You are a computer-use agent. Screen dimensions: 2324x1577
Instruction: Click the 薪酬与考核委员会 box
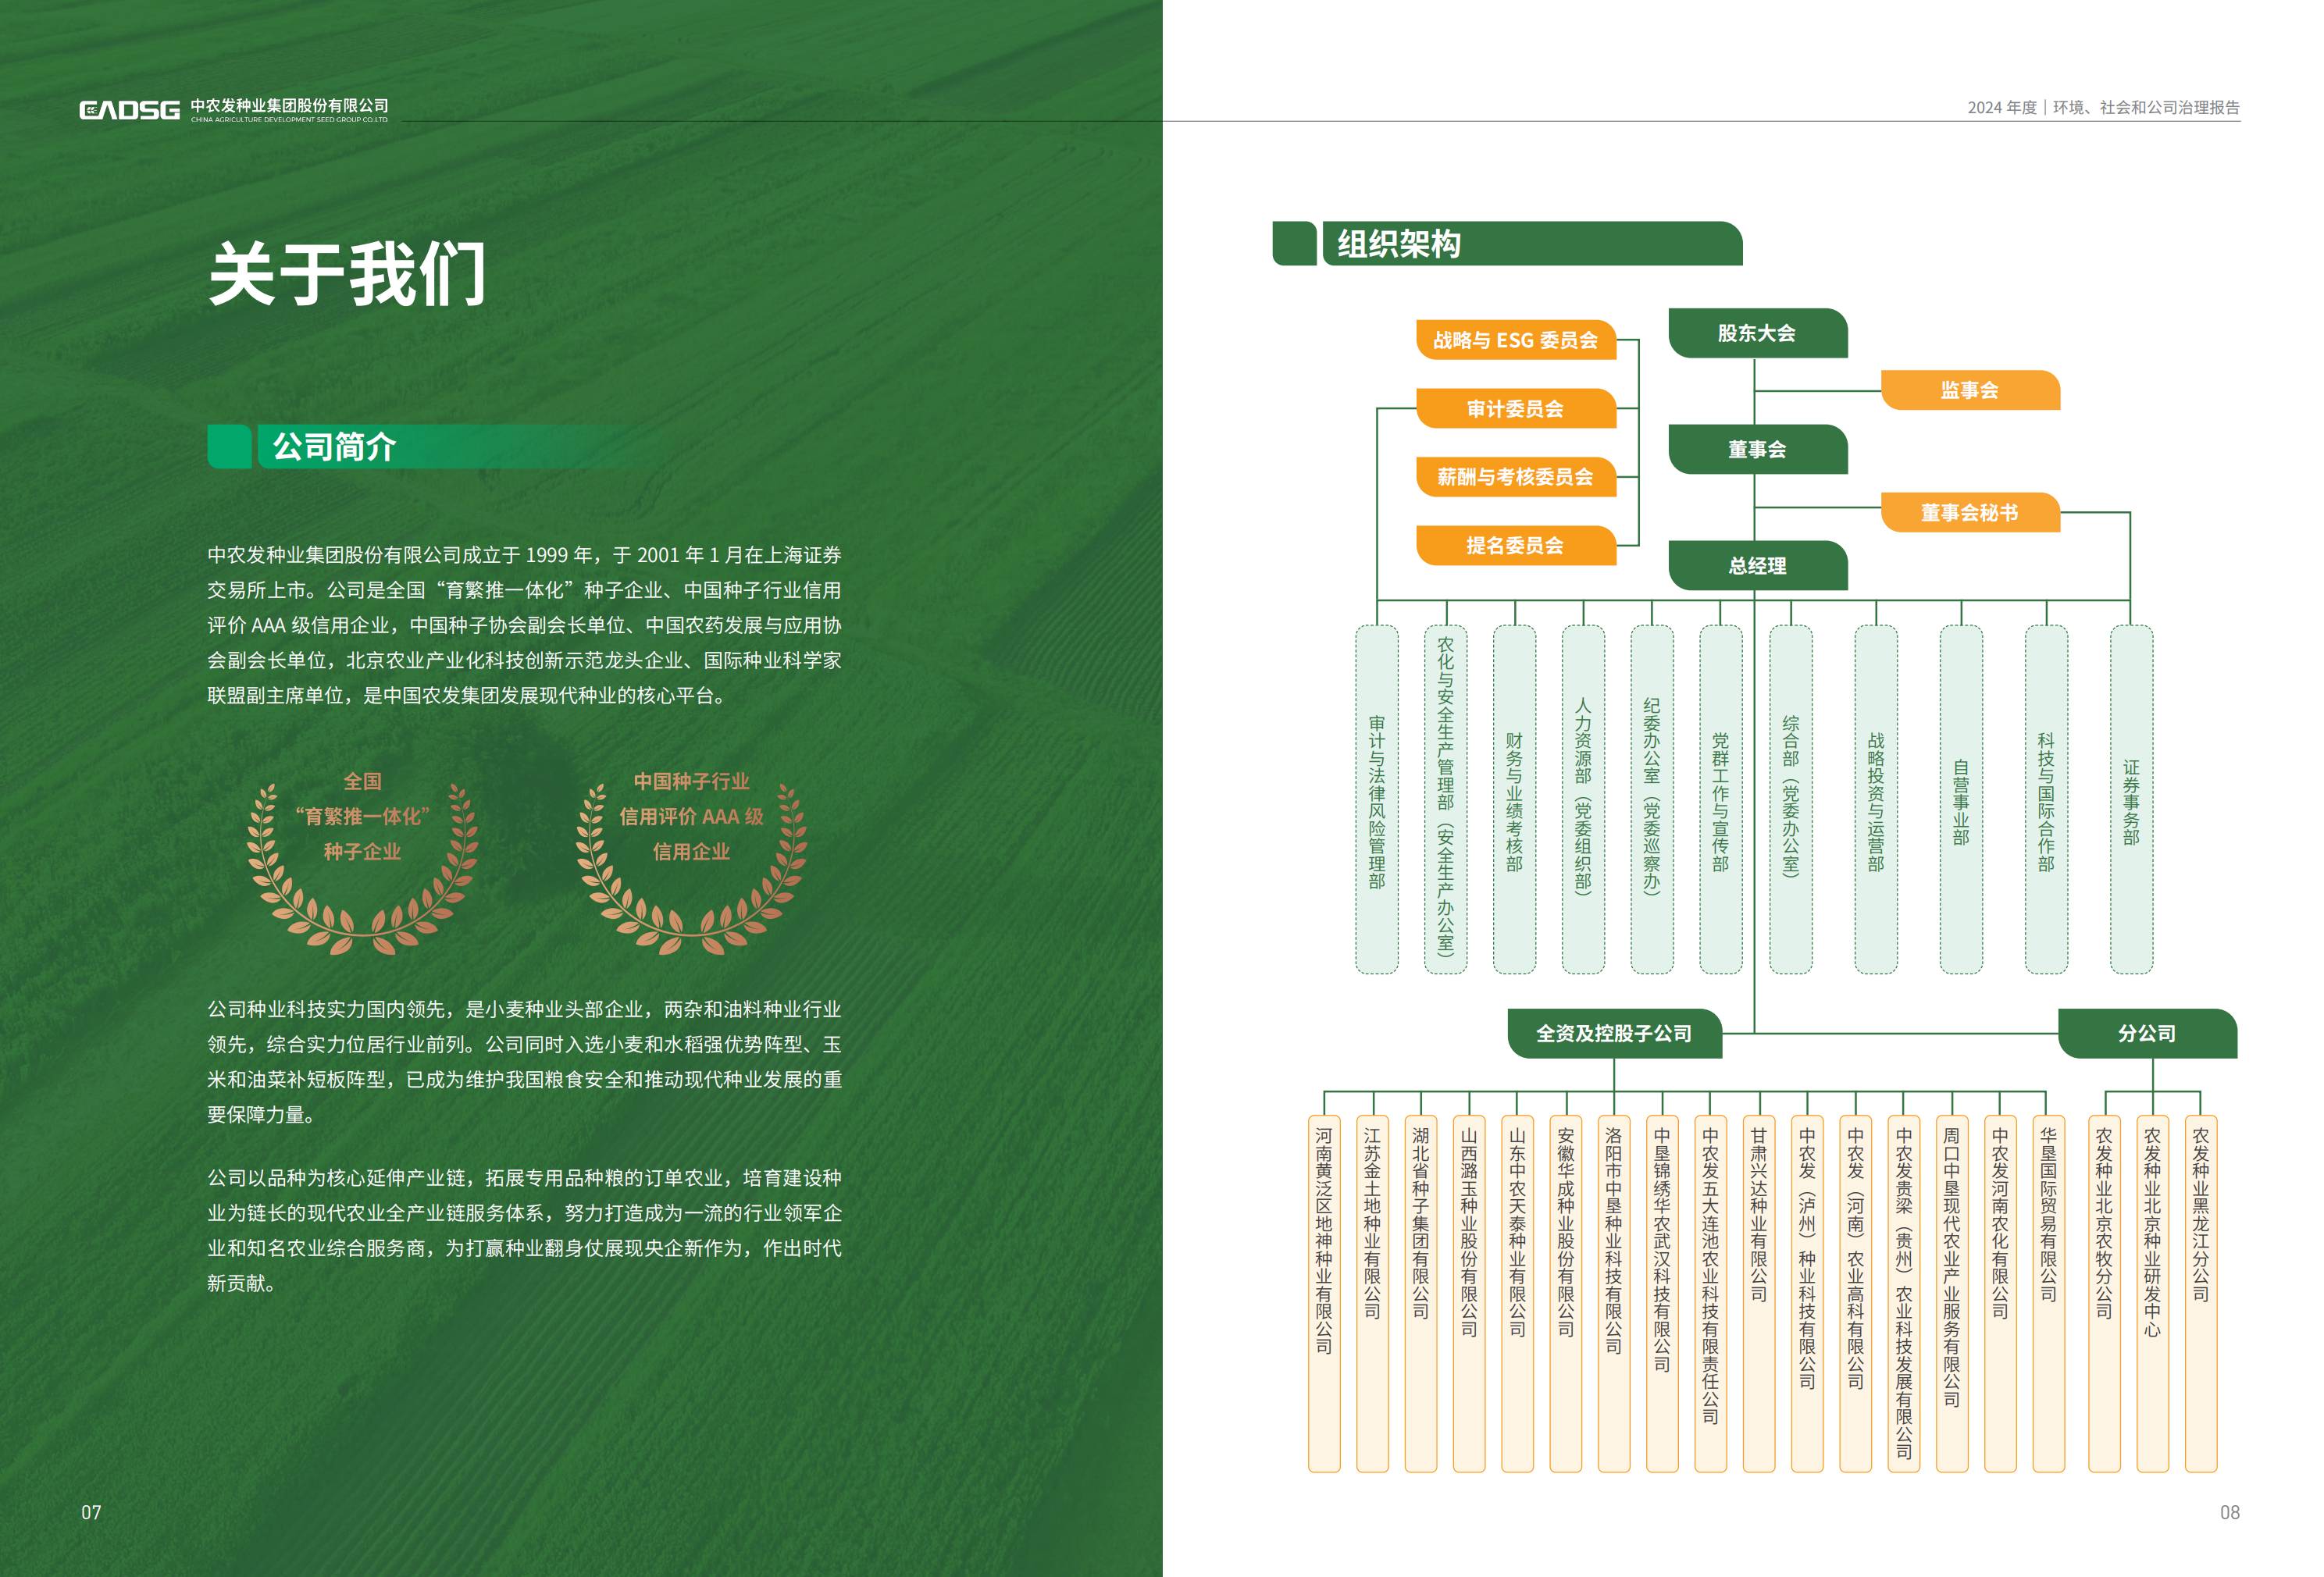coord(1516,477)
